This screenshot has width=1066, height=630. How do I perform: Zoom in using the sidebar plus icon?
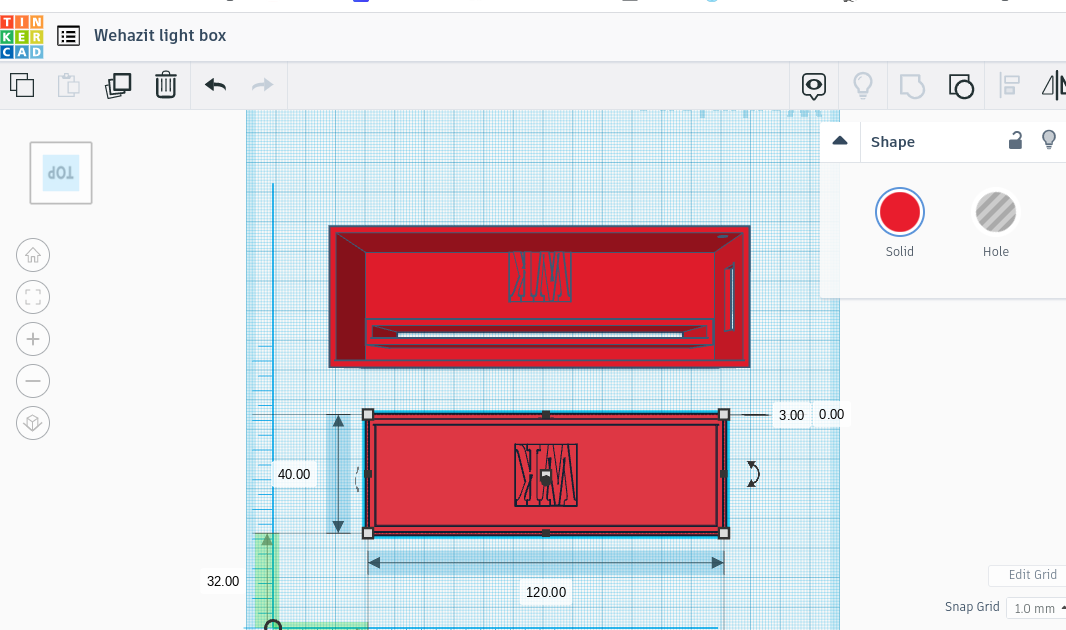click(33, 339)
